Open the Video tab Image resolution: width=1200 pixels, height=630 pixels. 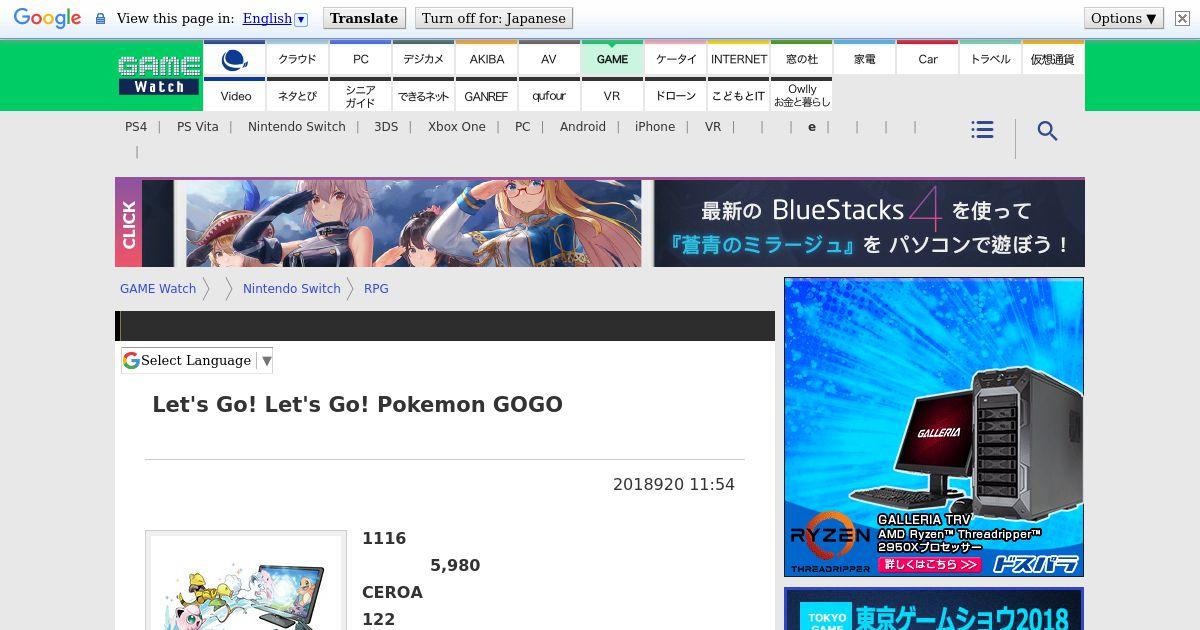tap(234, 95)
